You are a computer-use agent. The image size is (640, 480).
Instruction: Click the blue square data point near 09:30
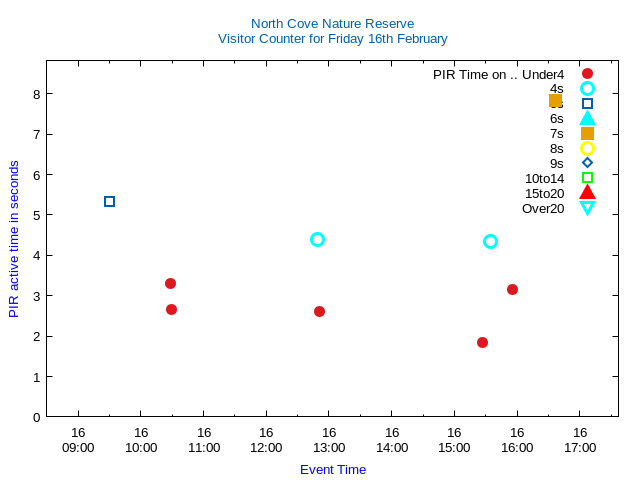click(110, 202)
